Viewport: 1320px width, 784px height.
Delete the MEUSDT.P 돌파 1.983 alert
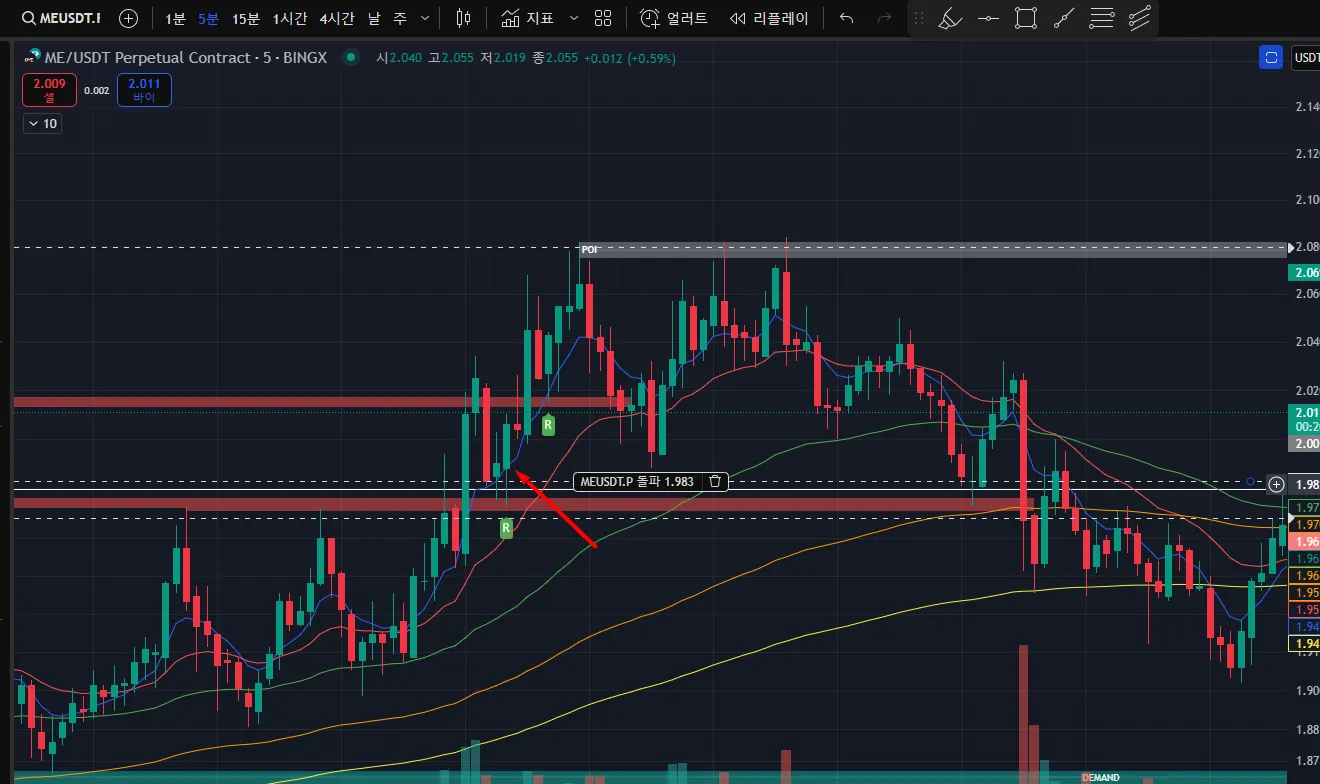(715, 482)
